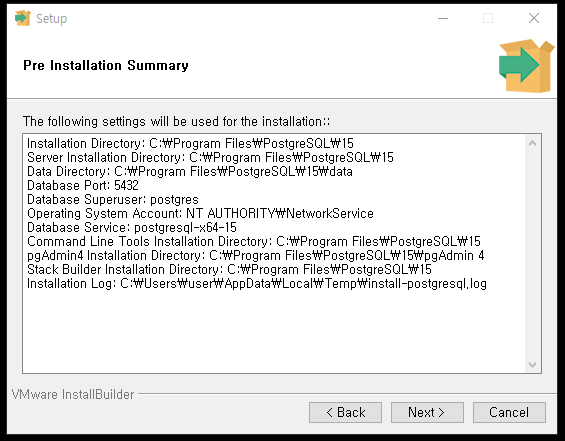This screenshot has height=441, width=565.
Task: Click the 'Setup' window title text
Action: click(x=52, y=19)
